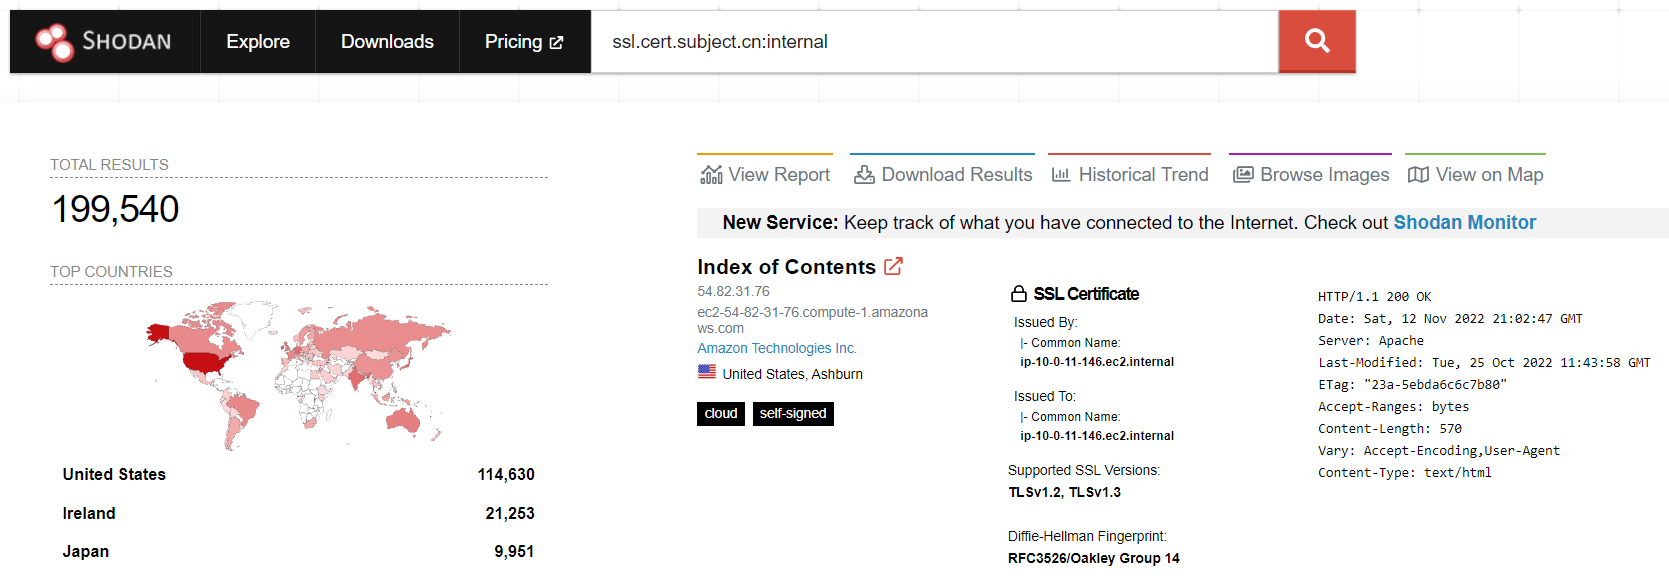Click the count 9,951
The width and height of the screenshot is (1669, 582).
[514, 551]
